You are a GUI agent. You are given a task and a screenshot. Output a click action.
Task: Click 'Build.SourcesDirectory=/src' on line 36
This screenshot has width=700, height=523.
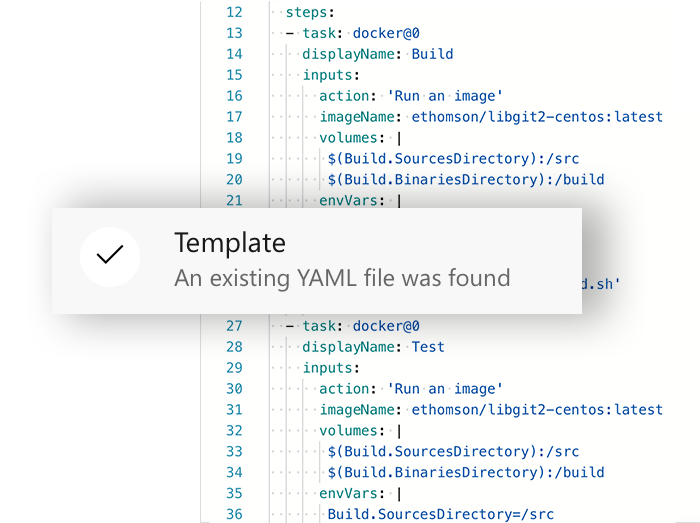click(440, 514)
